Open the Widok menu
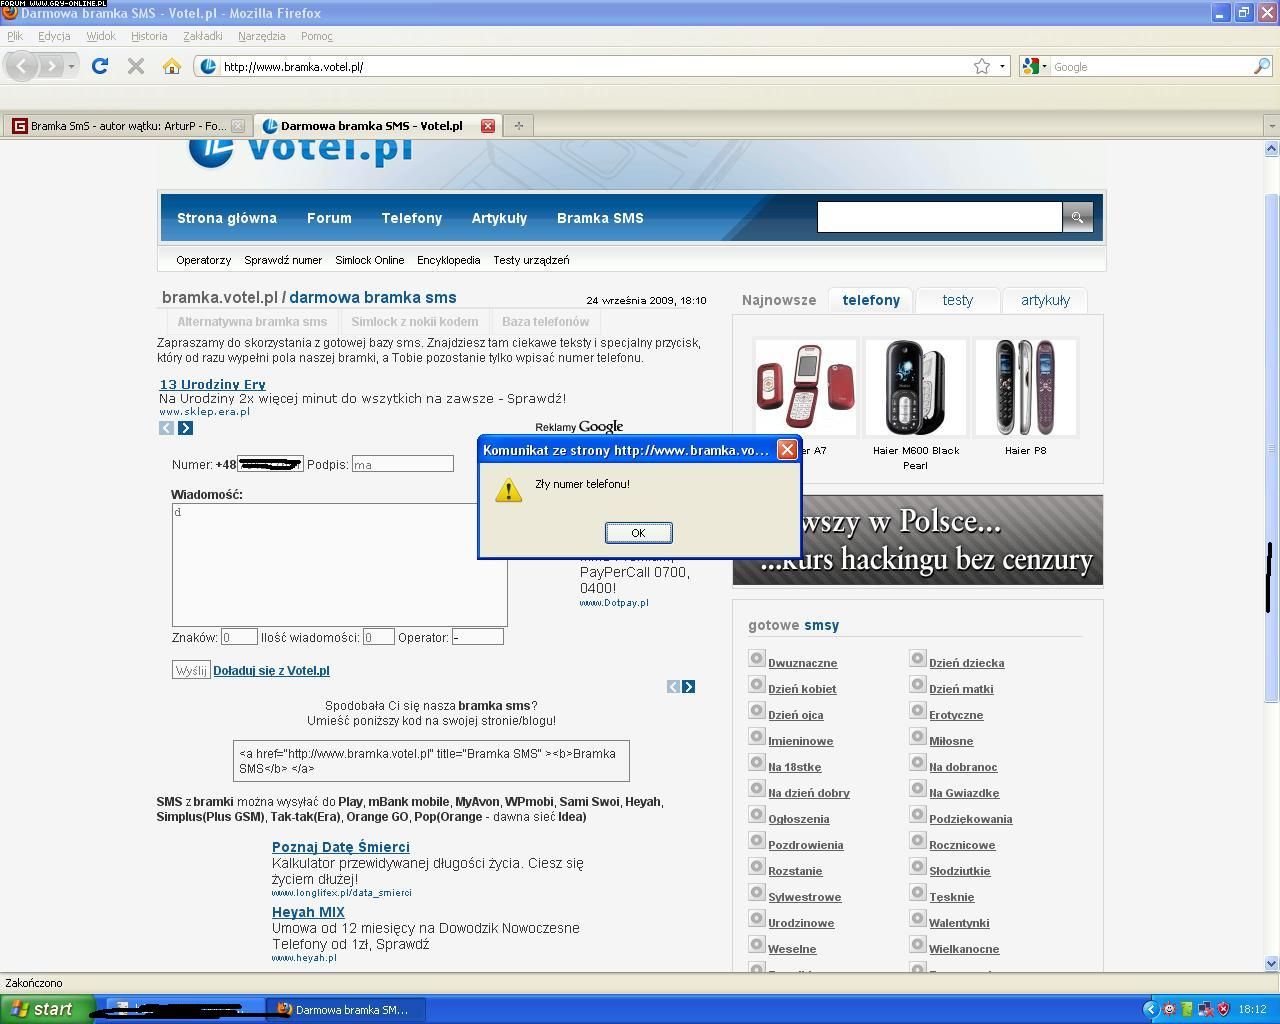Screen dimensions: 1280x1024 click(100, 36)
